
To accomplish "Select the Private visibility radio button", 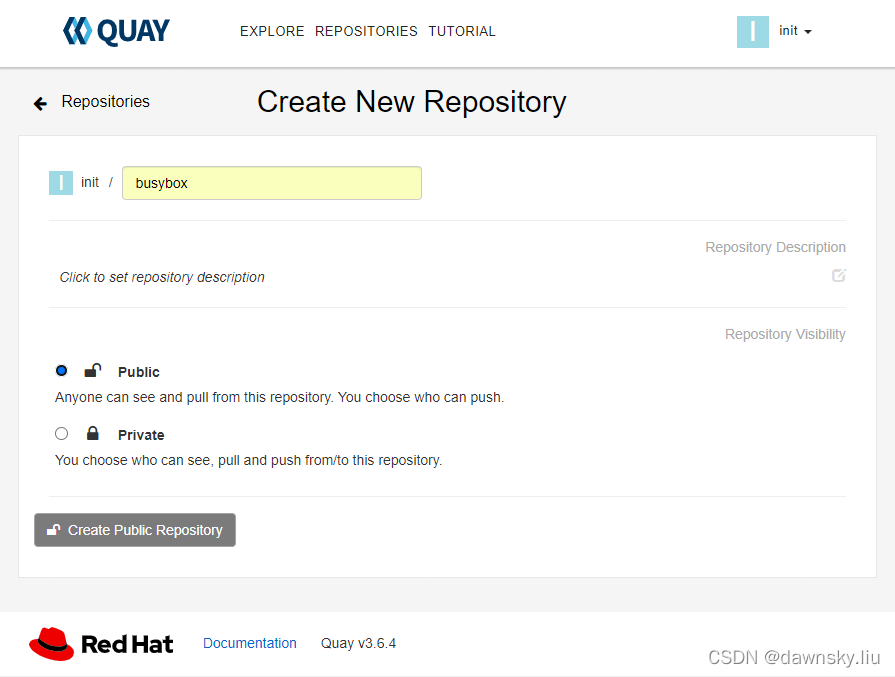I will click(61, 433).
